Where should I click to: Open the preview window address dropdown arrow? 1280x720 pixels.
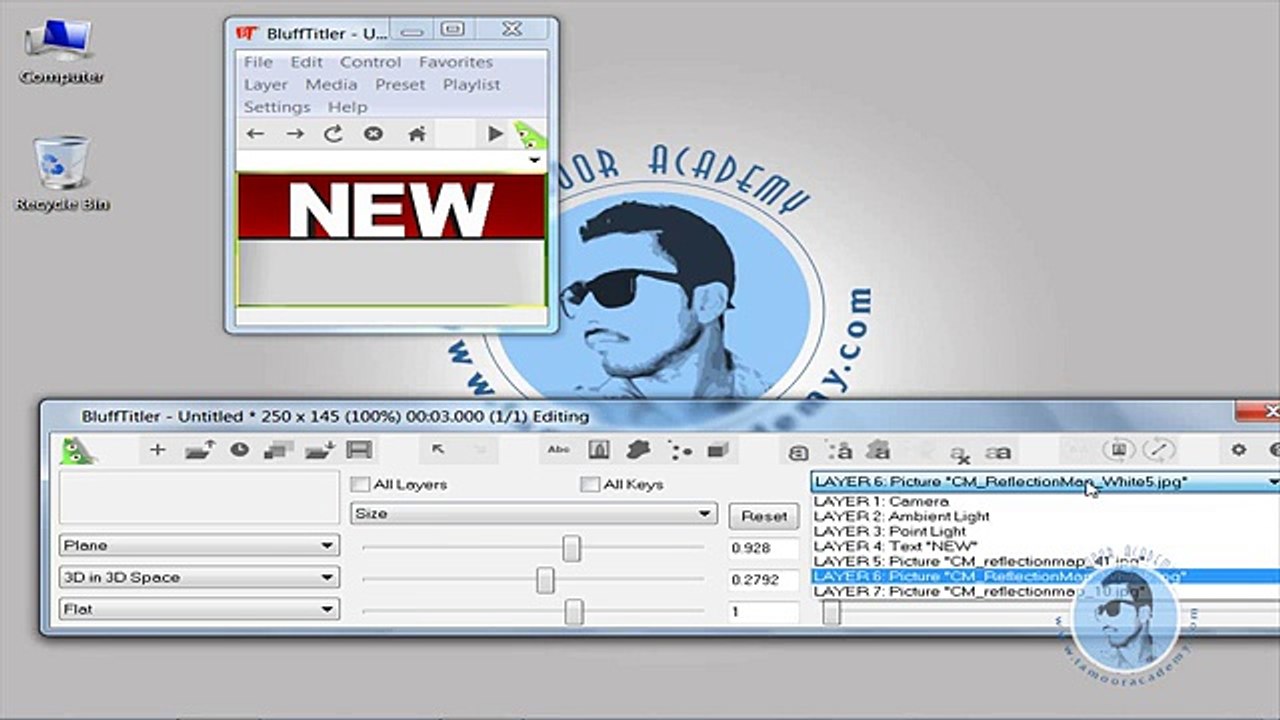click(534, 160)
